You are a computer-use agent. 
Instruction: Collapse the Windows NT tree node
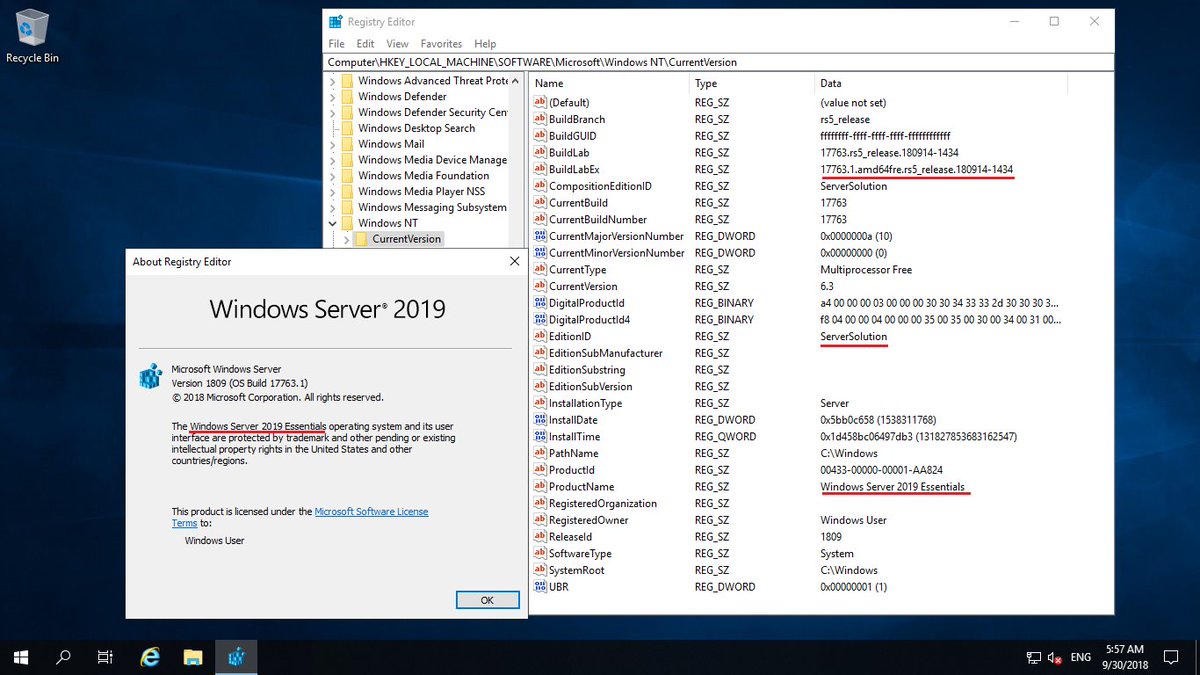pos(333,223)
